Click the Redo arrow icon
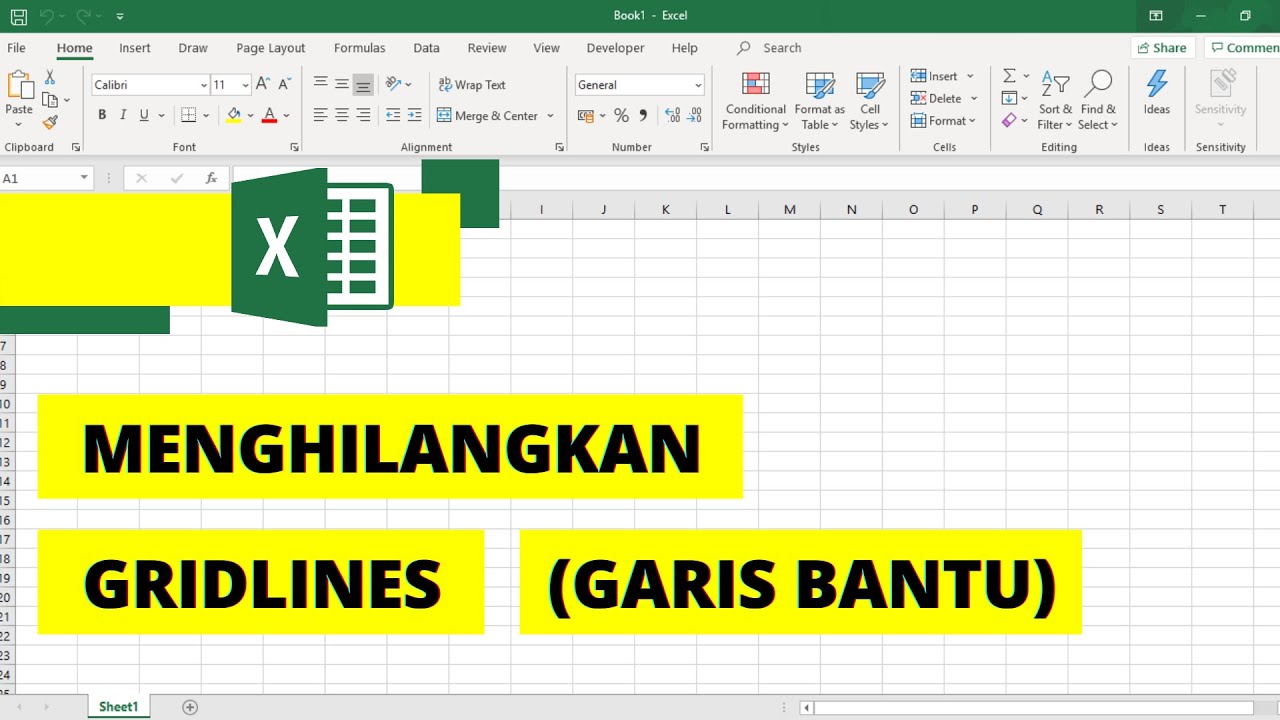This screenshot has width=1280, height=720. (84, 16)
